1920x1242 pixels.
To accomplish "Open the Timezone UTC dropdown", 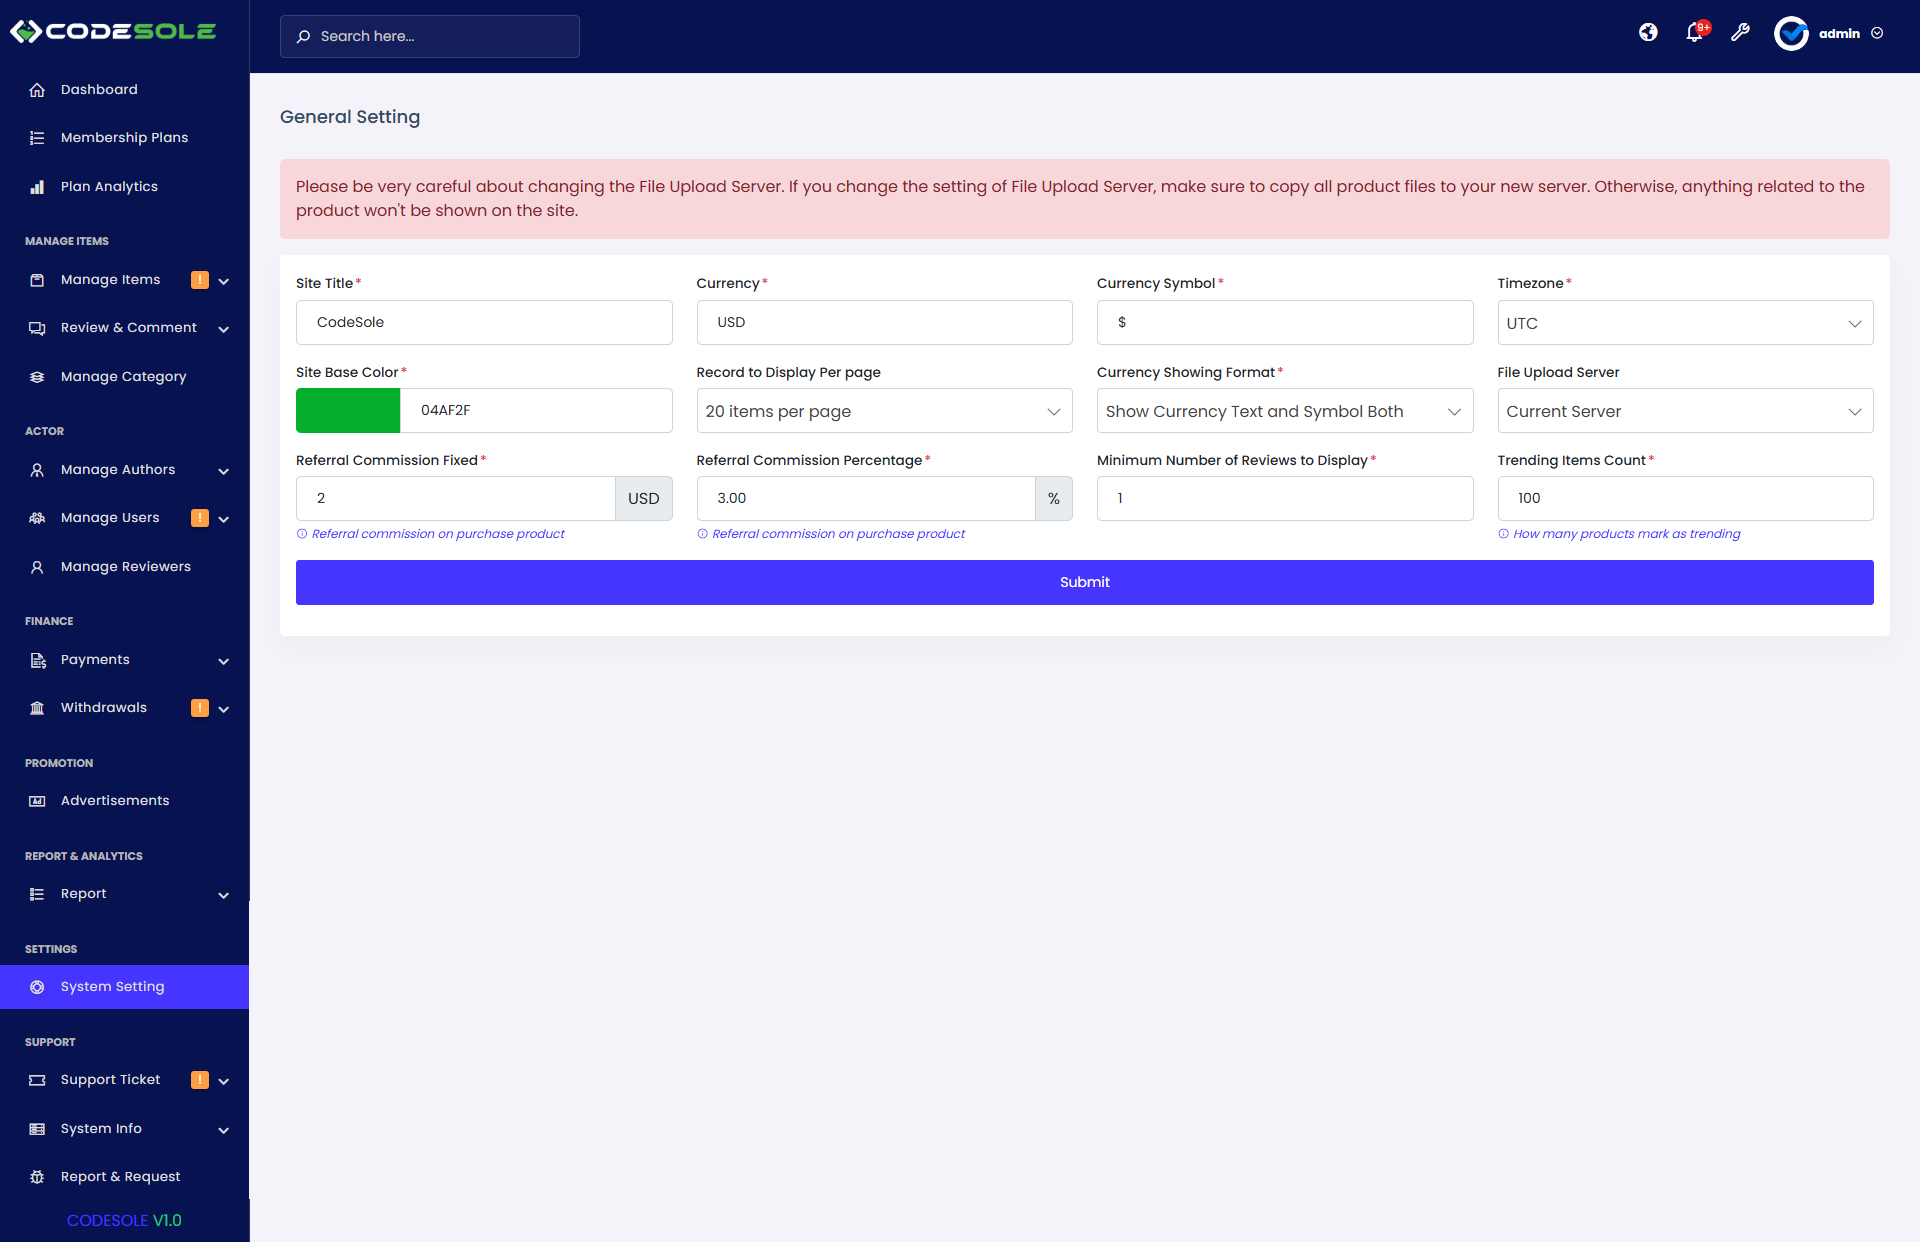I will (x=1685, y=323).
